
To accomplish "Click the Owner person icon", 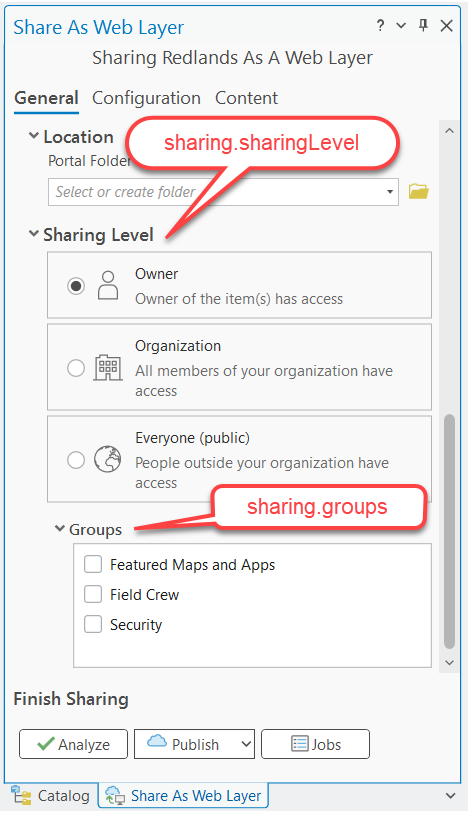I will (x=108, y=285).
